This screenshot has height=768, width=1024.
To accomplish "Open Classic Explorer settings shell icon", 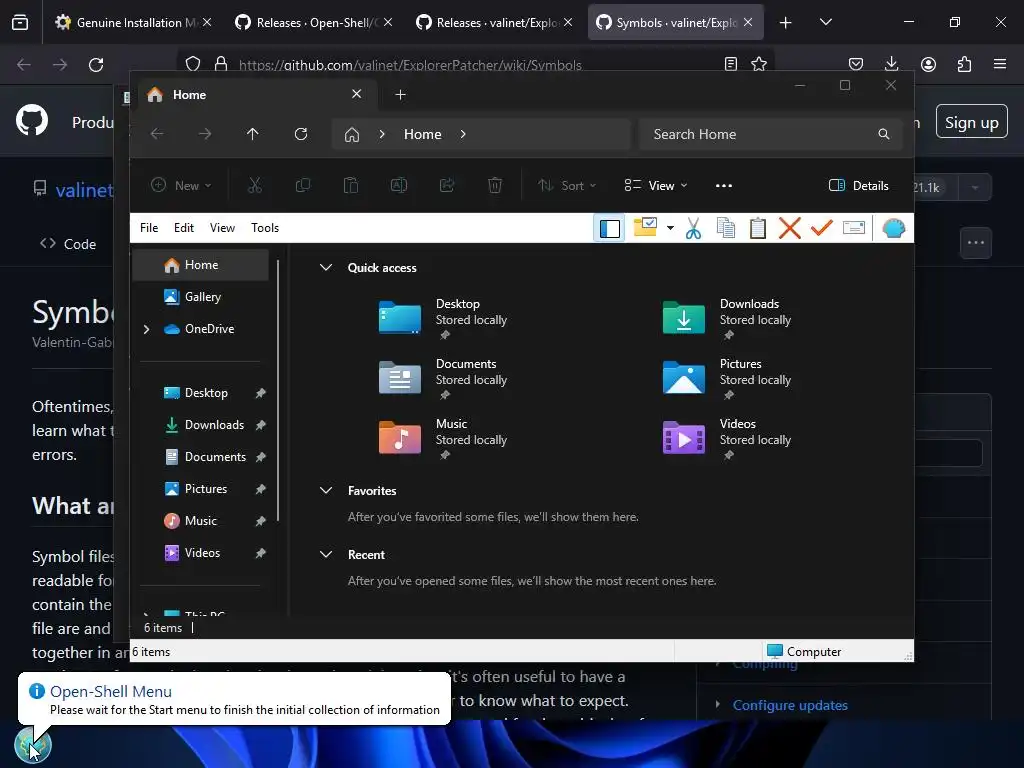I will pyautogui.click(x=893, y=229).
